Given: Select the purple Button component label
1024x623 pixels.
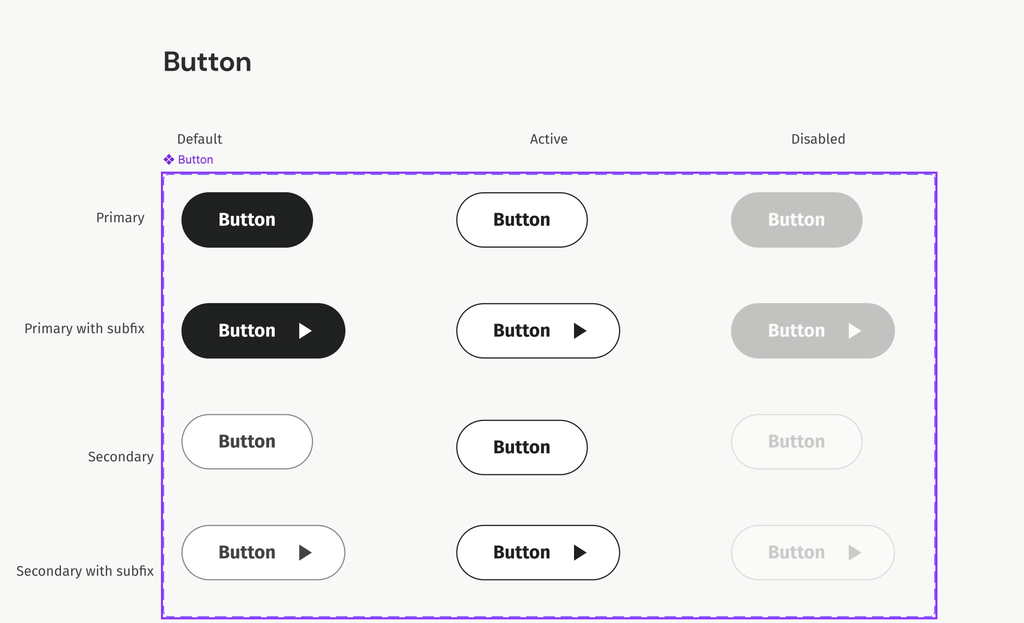Looking at the screenshot, I should pyautogui.click(x=195, y=160).
